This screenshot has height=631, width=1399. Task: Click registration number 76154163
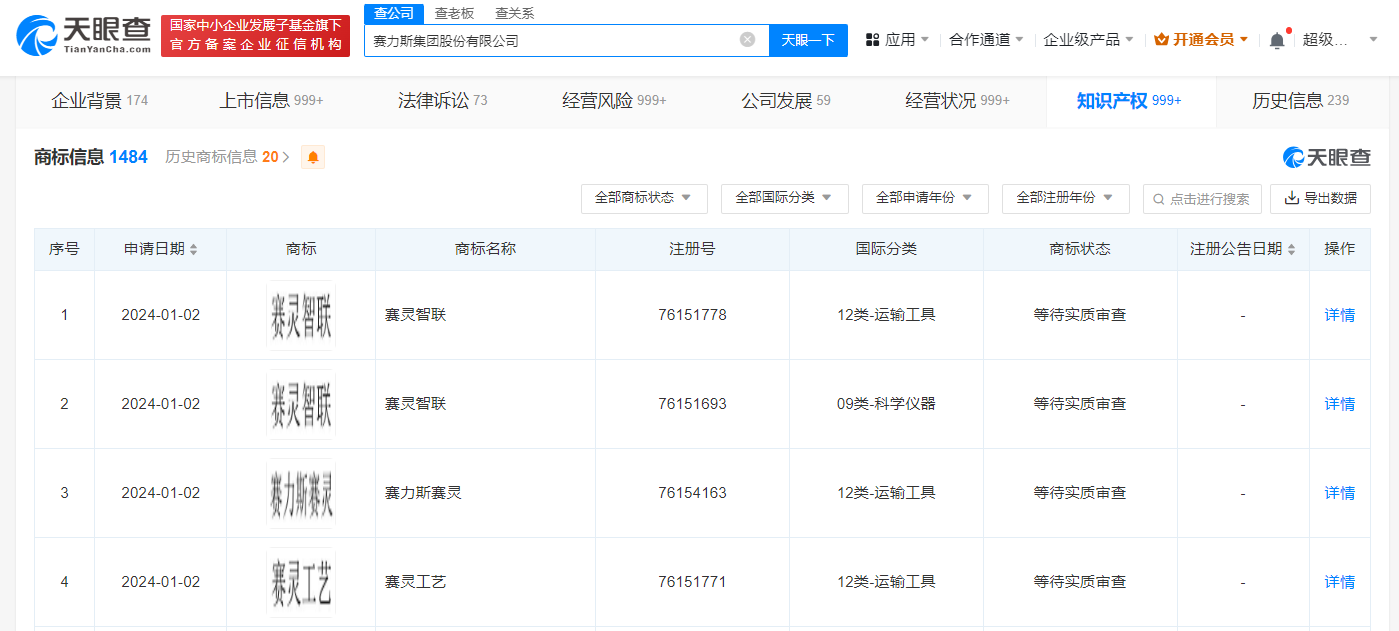pos(692,493)
